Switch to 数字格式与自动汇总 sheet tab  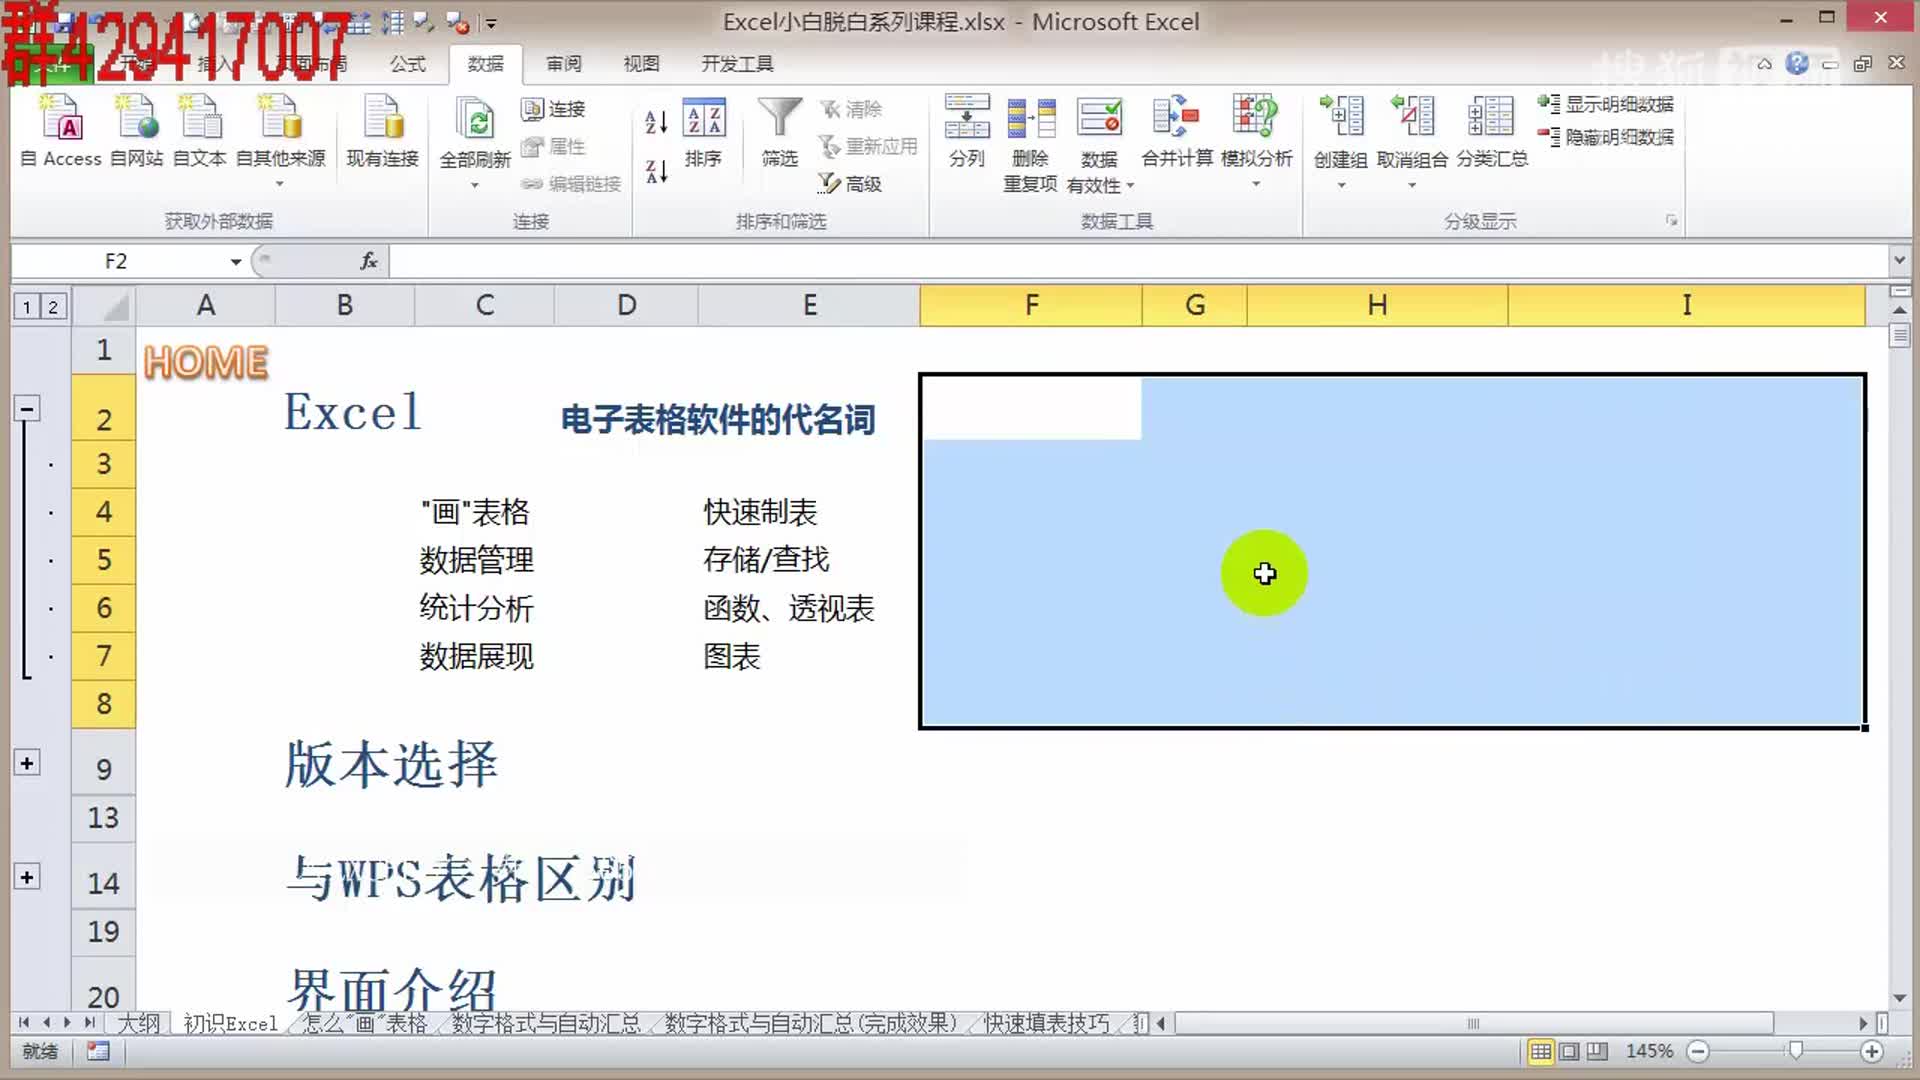546,1023
